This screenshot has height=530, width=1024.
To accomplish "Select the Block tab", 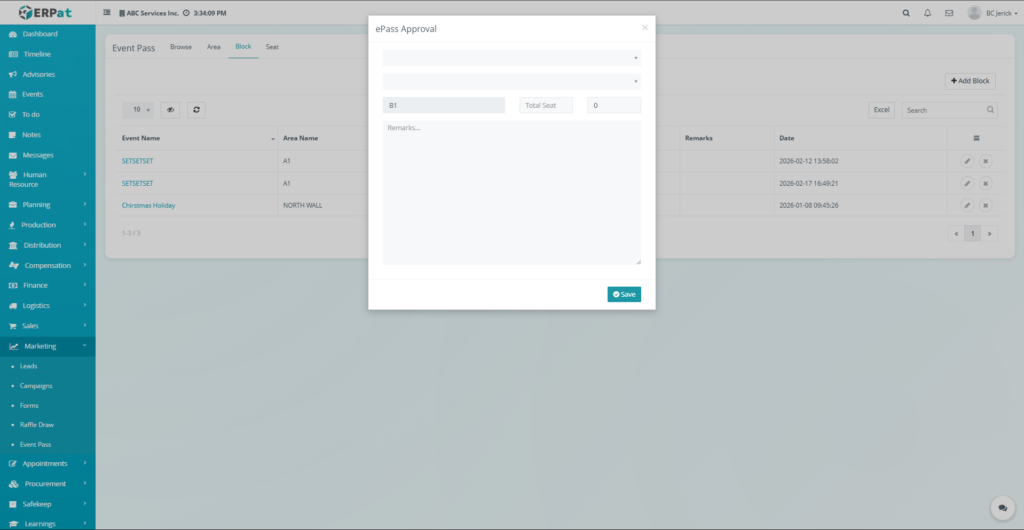I will 243,47.
